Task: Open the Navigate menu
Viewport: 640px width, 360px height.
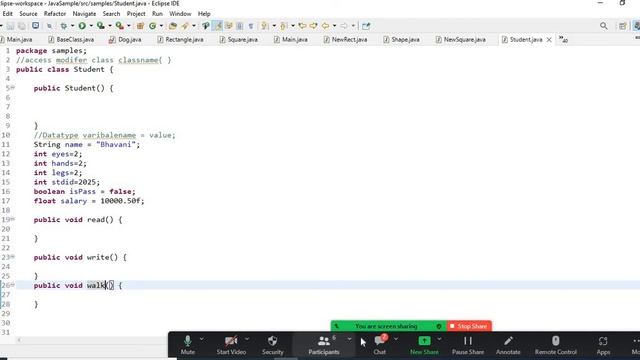Action: pyautogui.click(x=84, y=13)
